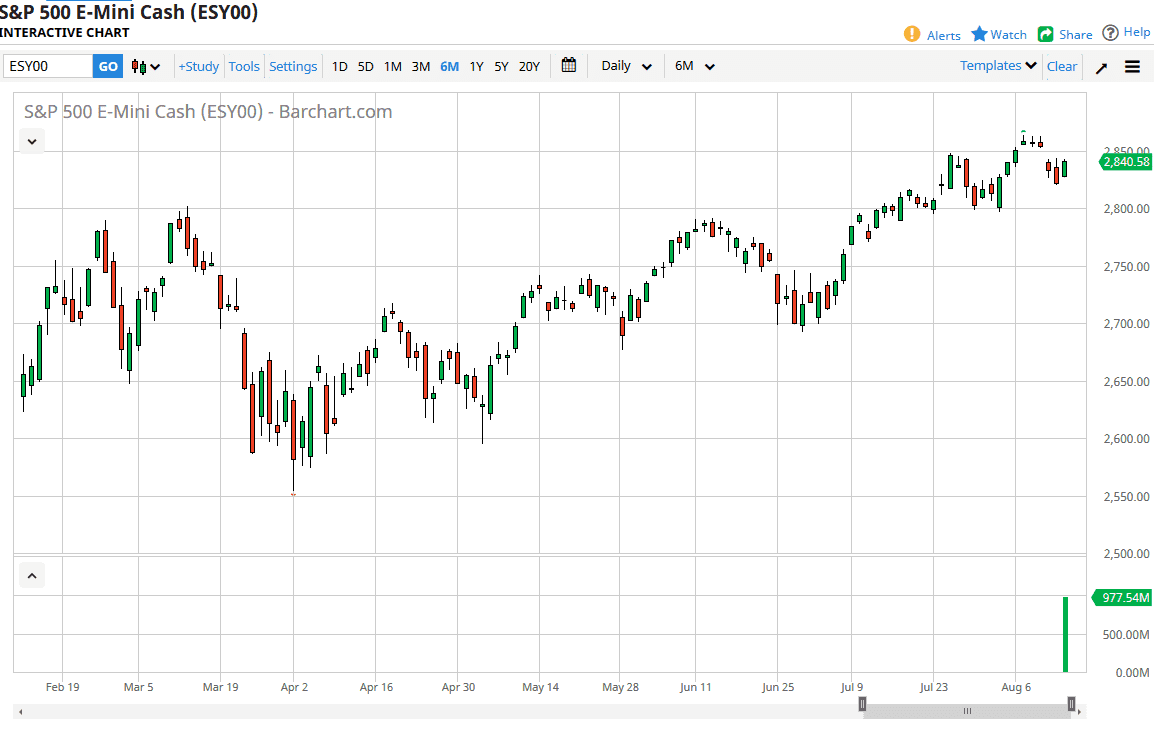Expand the volume pane chevron
1161x729 pixels.
32,575
